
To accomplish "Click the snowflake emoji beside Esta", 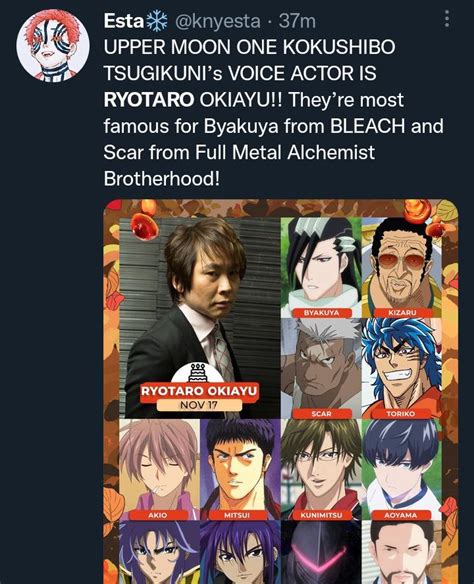I will (156, 20).
